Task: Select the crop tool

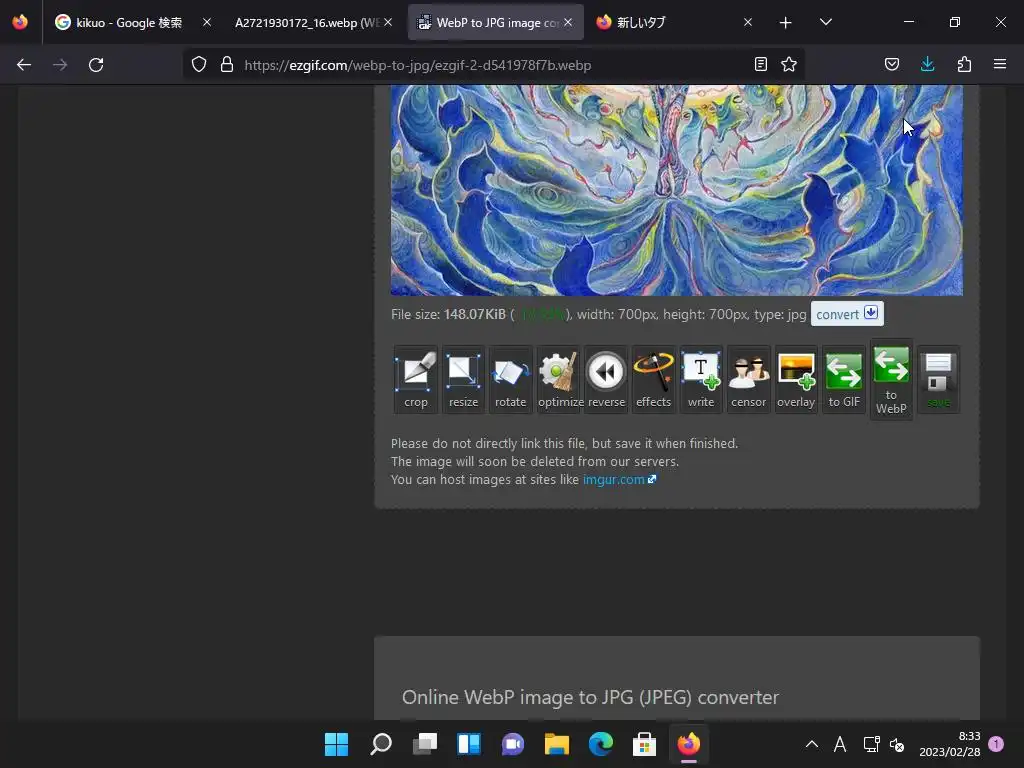Action: tap(415, 380)
